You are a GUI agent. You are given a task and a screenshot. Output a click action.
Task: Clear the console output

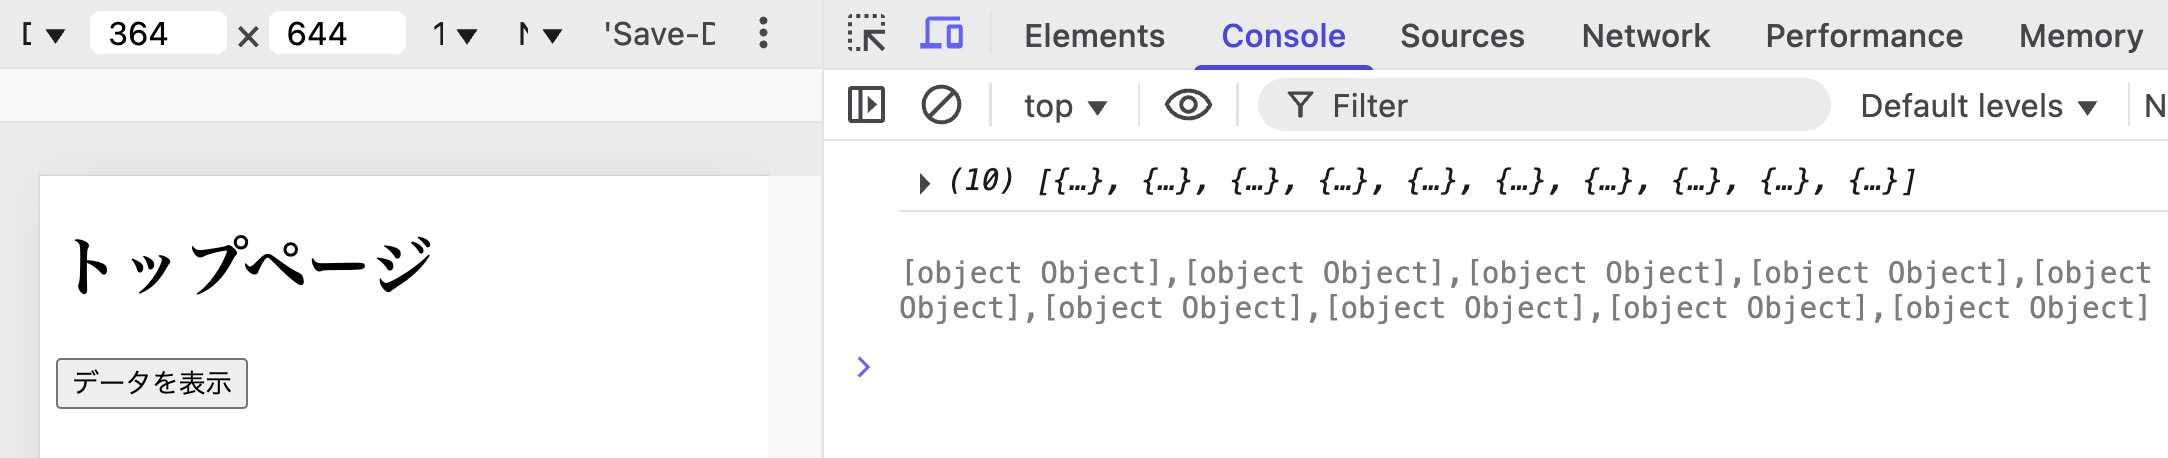pos(941,105)
